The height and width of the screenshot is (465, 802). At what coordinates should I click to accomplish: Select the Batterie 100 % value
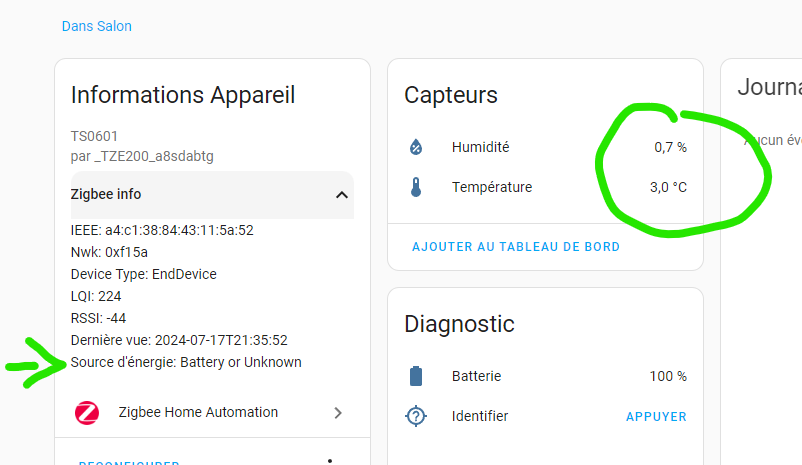coord(668,376)
